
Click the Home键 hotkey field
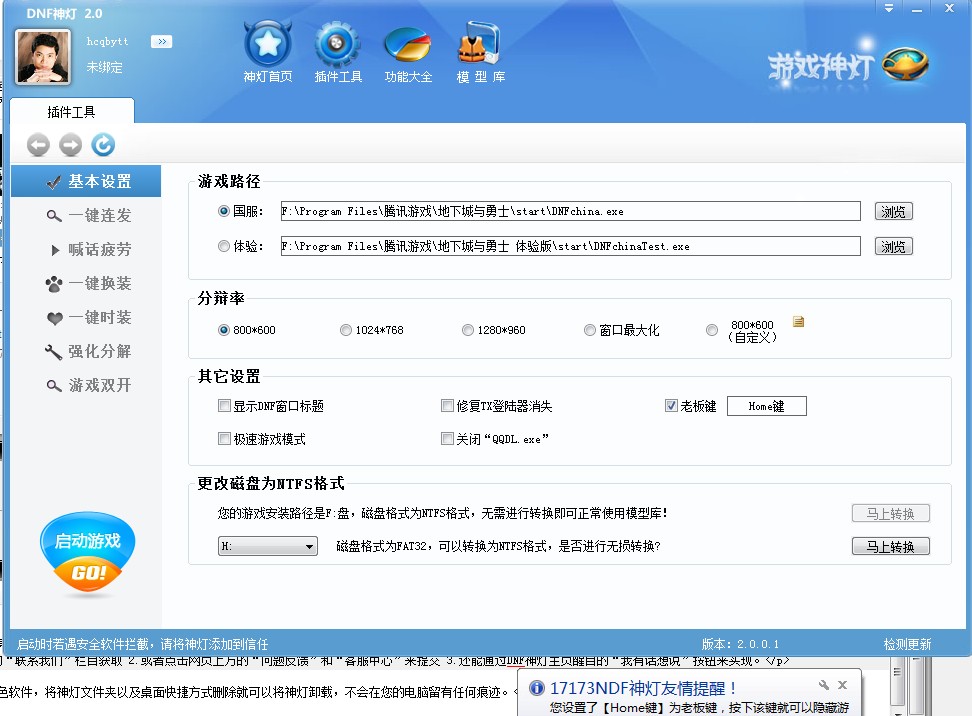pos(767,406)
